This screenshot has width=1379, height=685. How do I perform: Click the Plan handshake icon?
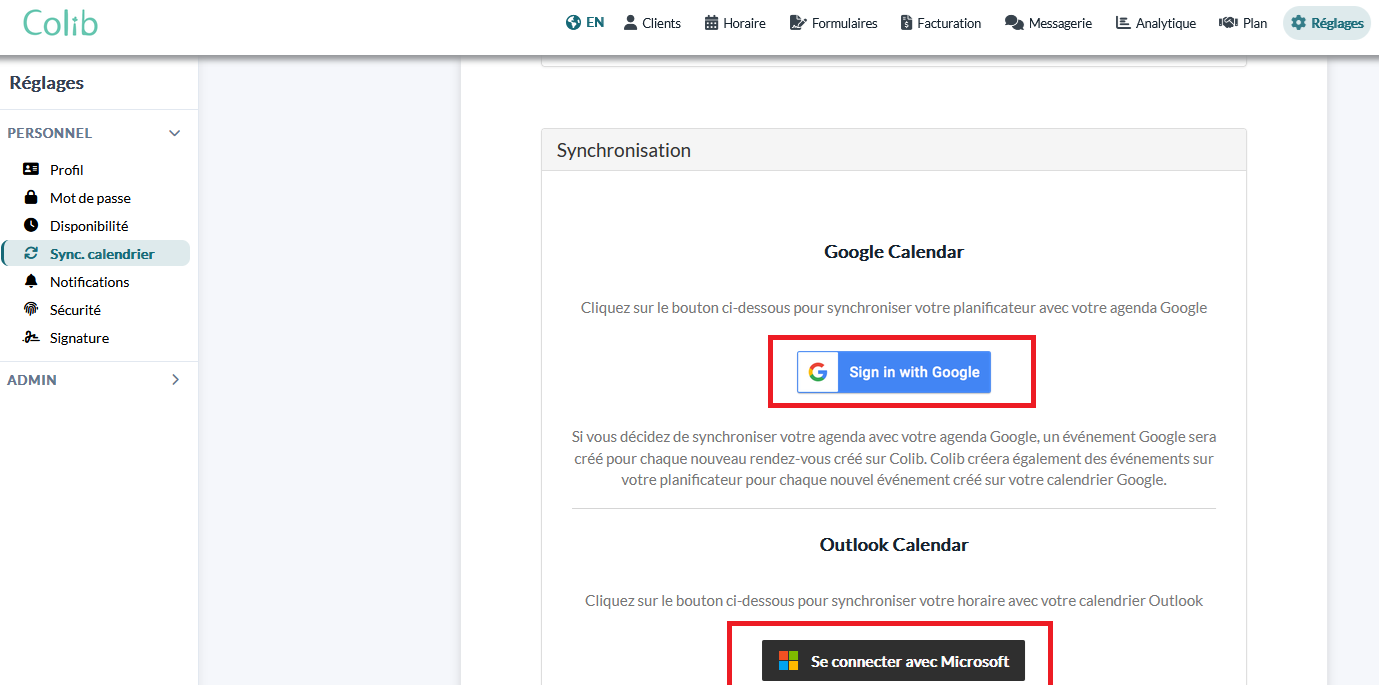coord(1228,22)
